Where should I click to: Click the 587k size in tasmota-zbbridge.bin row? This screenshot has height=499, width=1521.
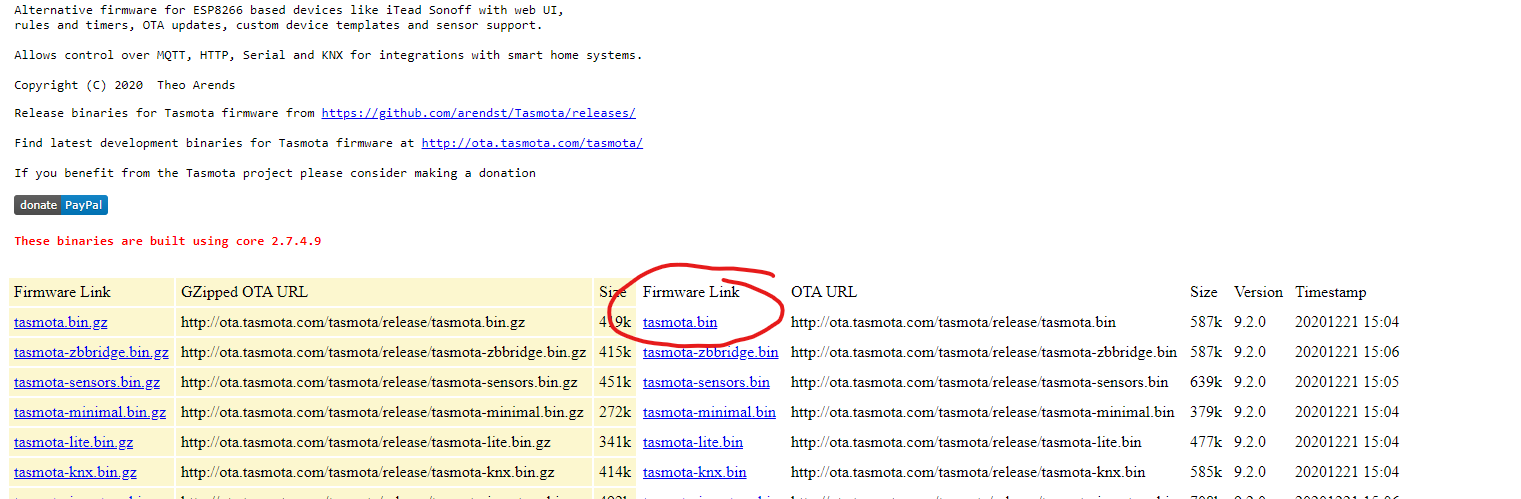(1206, 352)
